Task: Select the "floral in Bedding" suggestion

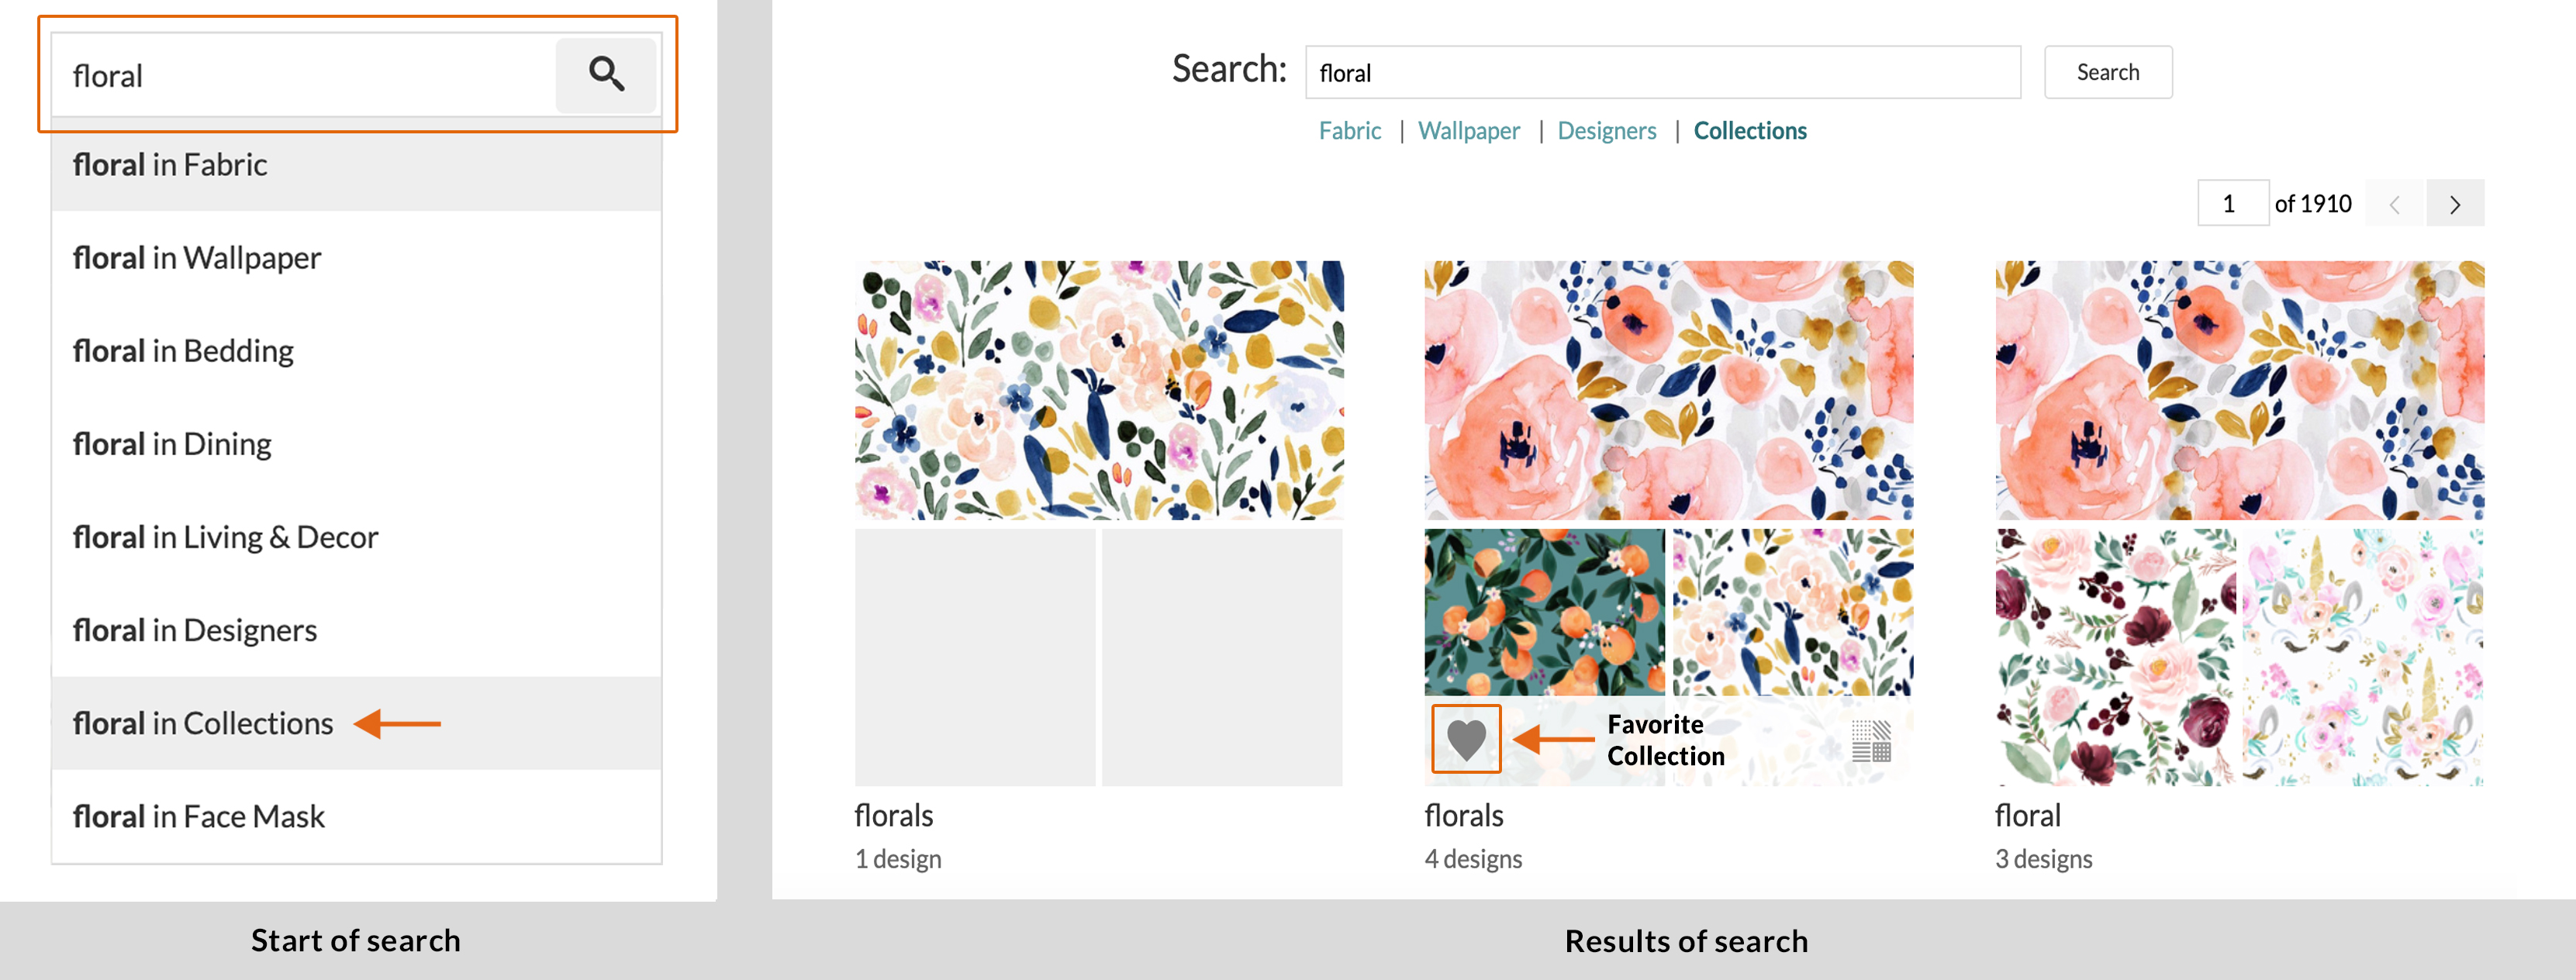Action: tap(184, 350)
